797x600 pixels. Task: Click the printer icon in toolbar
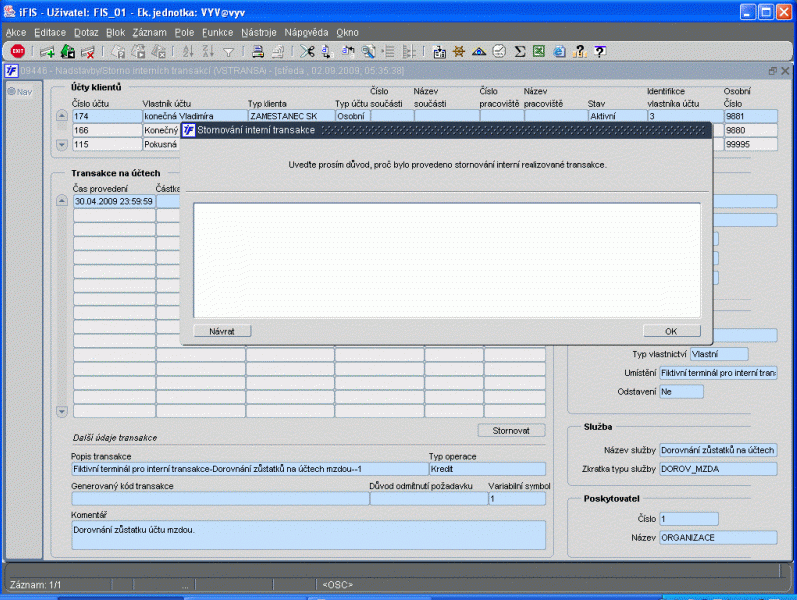coord(257,51)
